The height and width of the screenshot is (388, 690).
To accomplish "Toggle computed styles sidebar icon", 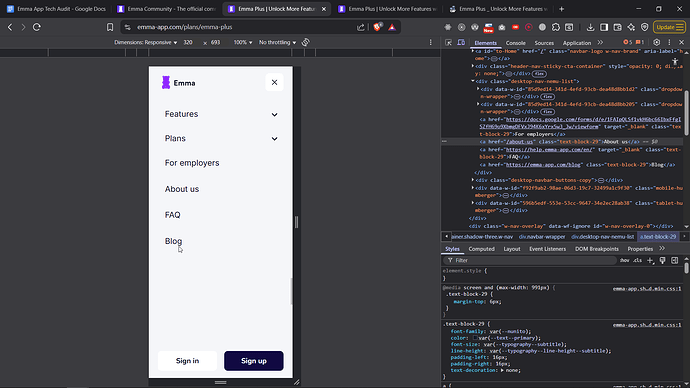I will tap(675, 260).
